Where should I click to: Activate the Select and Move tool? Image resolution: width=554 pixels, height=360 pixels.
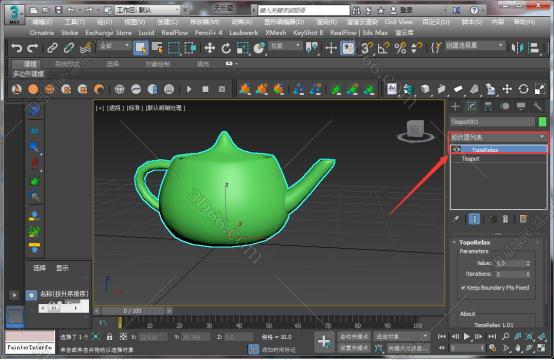tap(210, 48)
